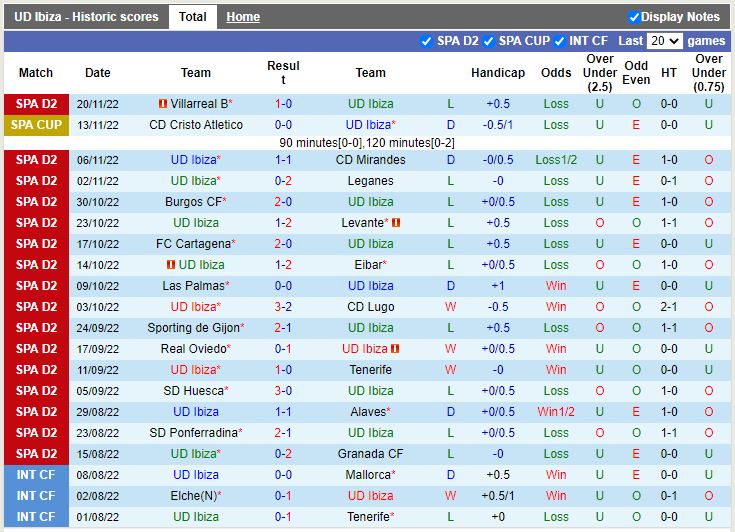
Task: Select the SPA CUP league badge
Action: (x=36, y=125)
